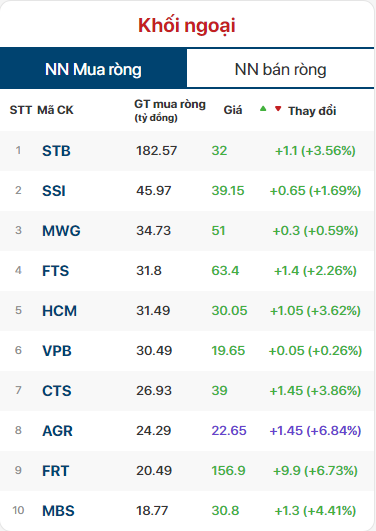376x531 pixels.
Task: Open the VPB ticker link
Action: [57, 351]
